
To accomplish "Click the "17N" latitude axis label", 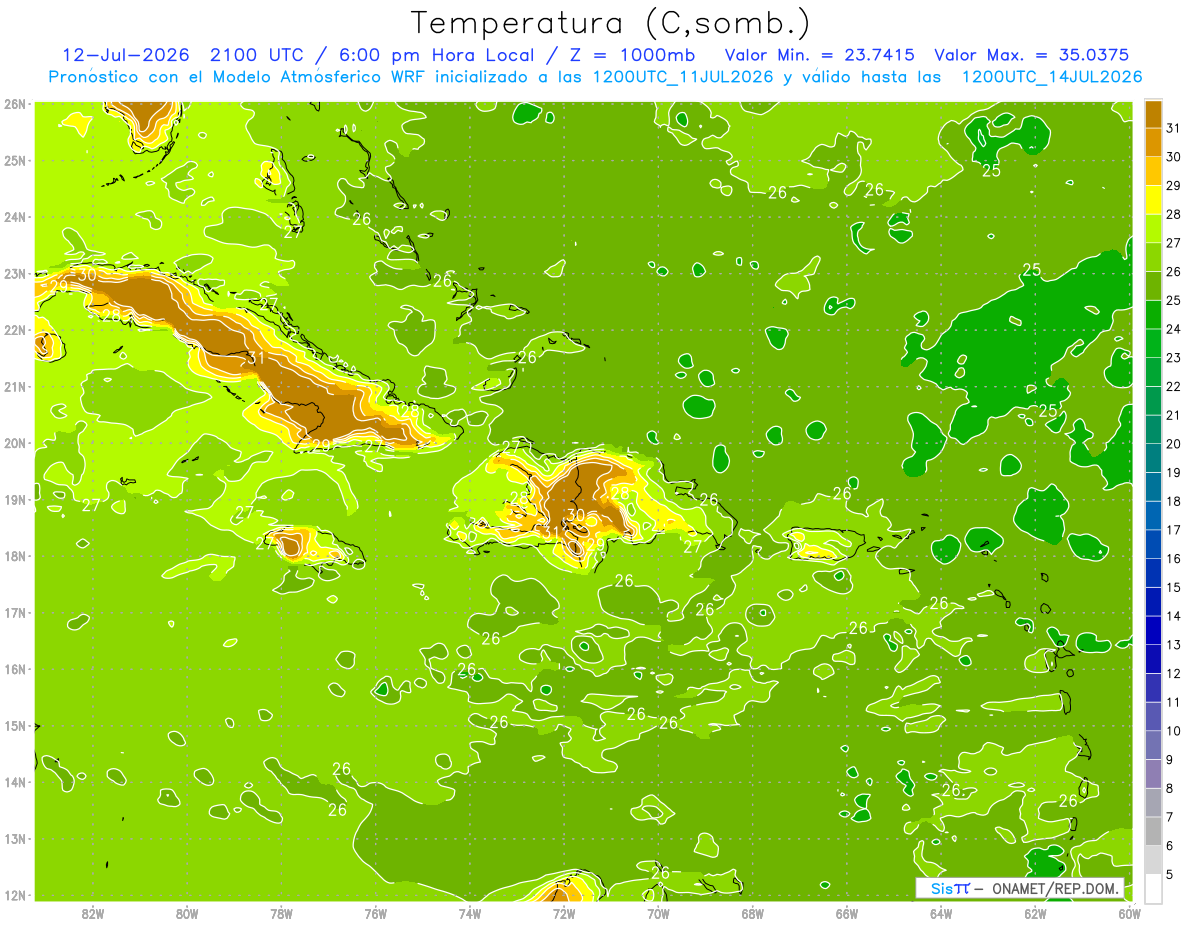I will (x=14, y=612).
